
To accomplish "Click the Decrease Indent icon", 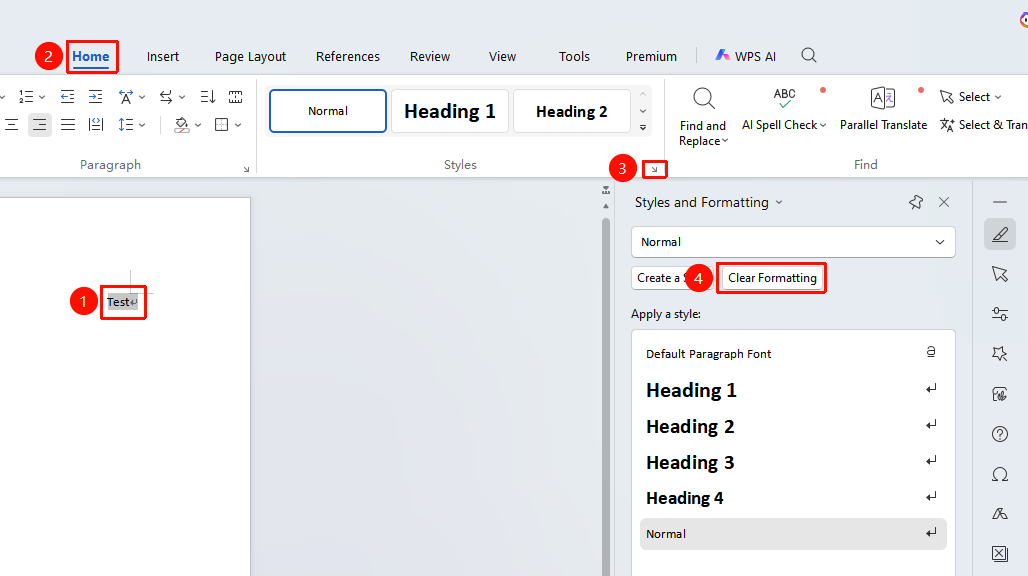I will 67,97.
